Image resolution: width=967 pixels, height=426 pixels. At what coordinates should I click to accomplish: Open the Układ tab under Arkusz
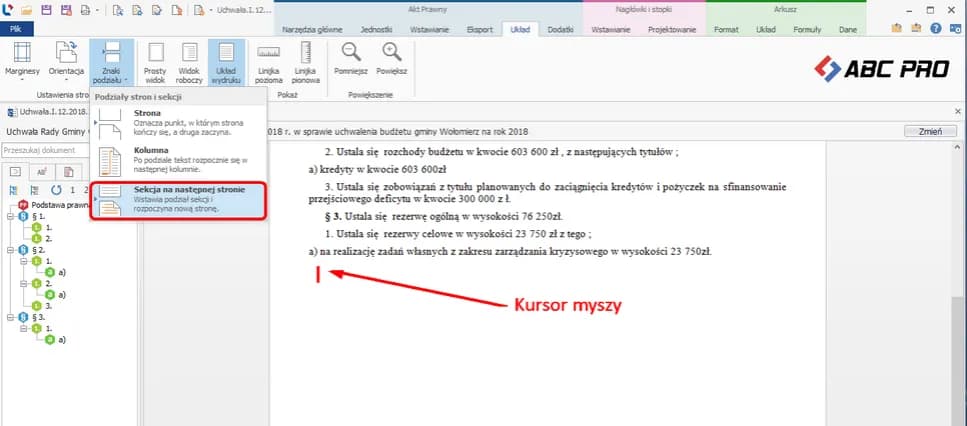pos(765,30)
